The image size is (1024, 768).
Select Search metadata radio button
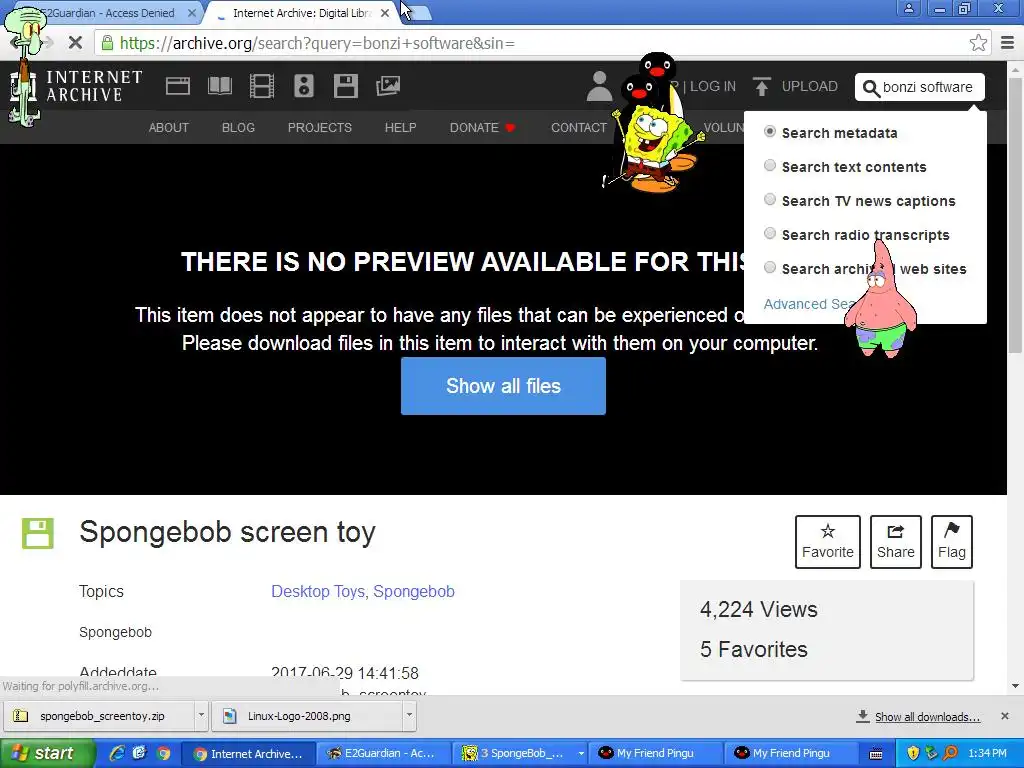pyautogui.click(x=770, y=132)
